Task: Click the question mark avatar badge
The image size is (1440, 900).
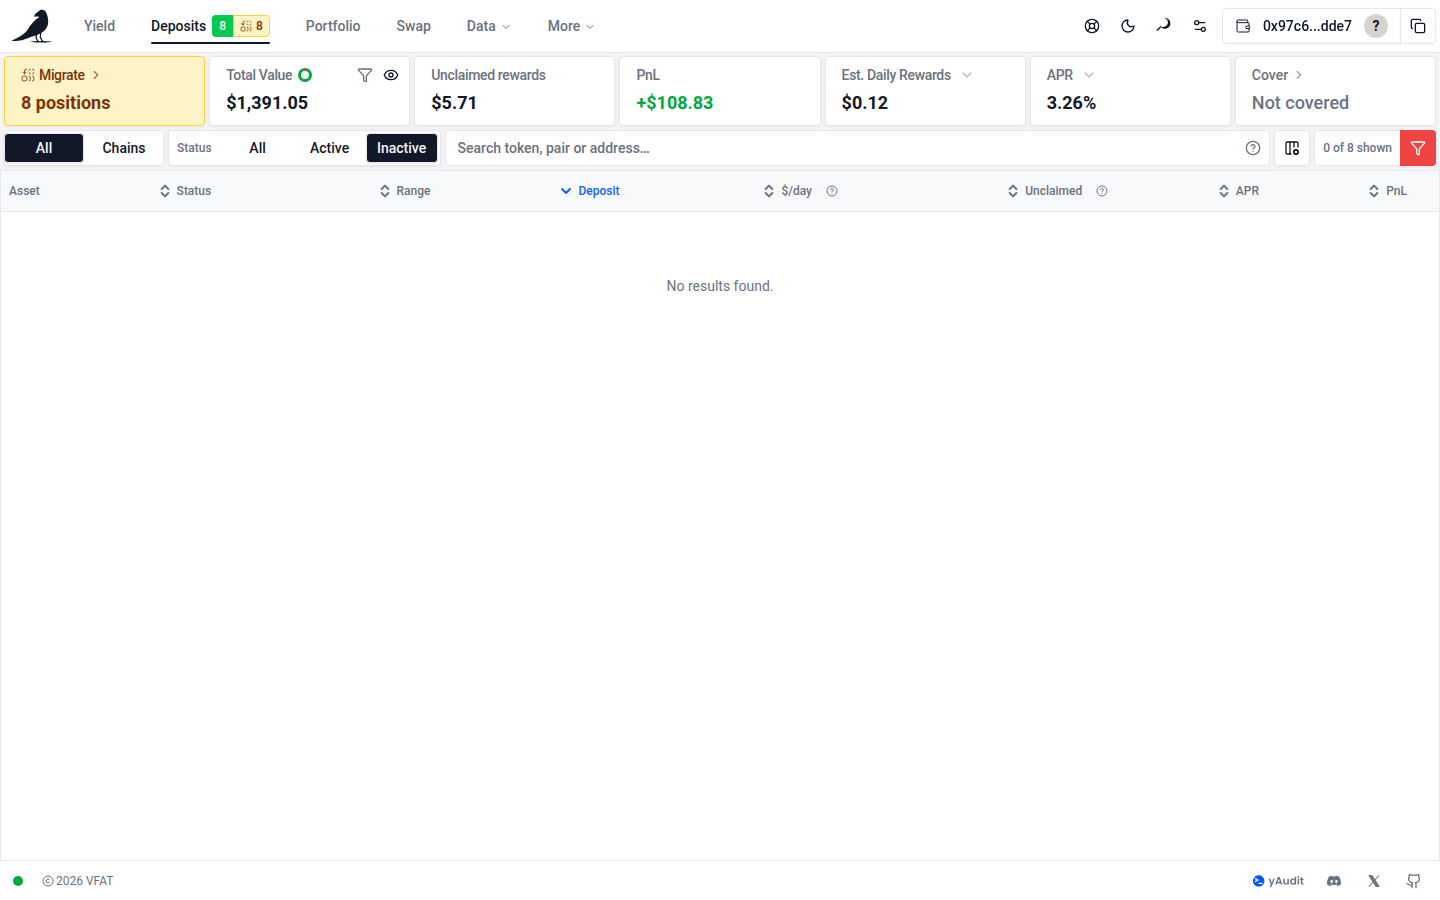Action: [x=1376, y=26]
